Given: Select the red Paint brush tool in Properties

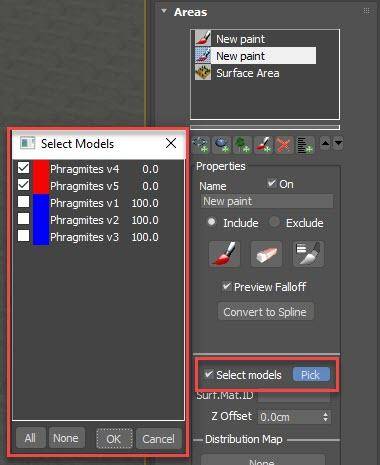Looking at the screenshot, I should (225, 254).
